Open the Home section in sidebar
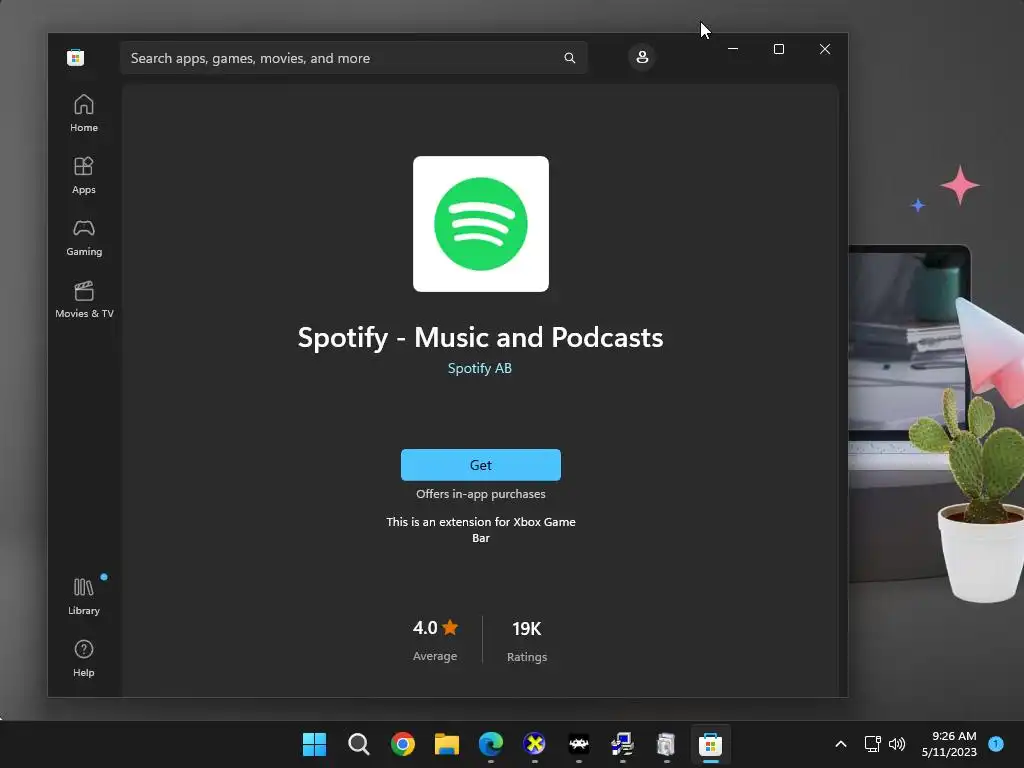This screenshot has height=768, width=1024. 84,114
